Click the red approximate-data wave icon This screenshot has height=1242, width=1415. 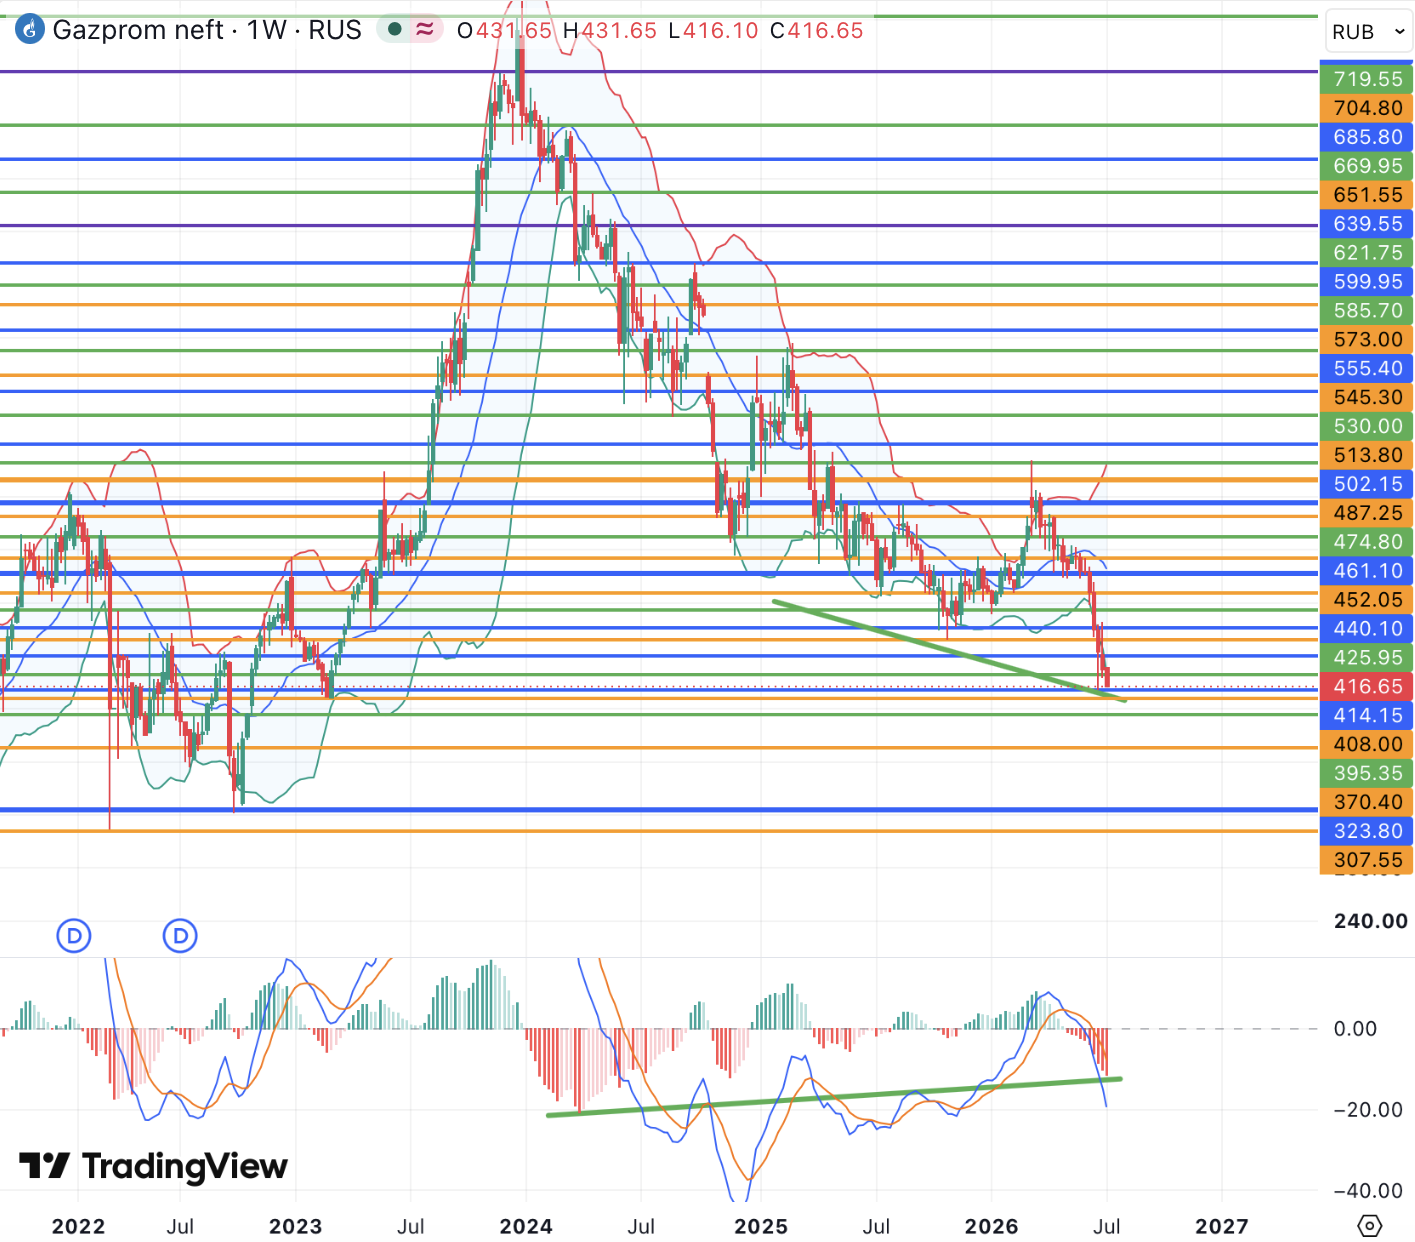pyautogui.click(x=425, y=29)
